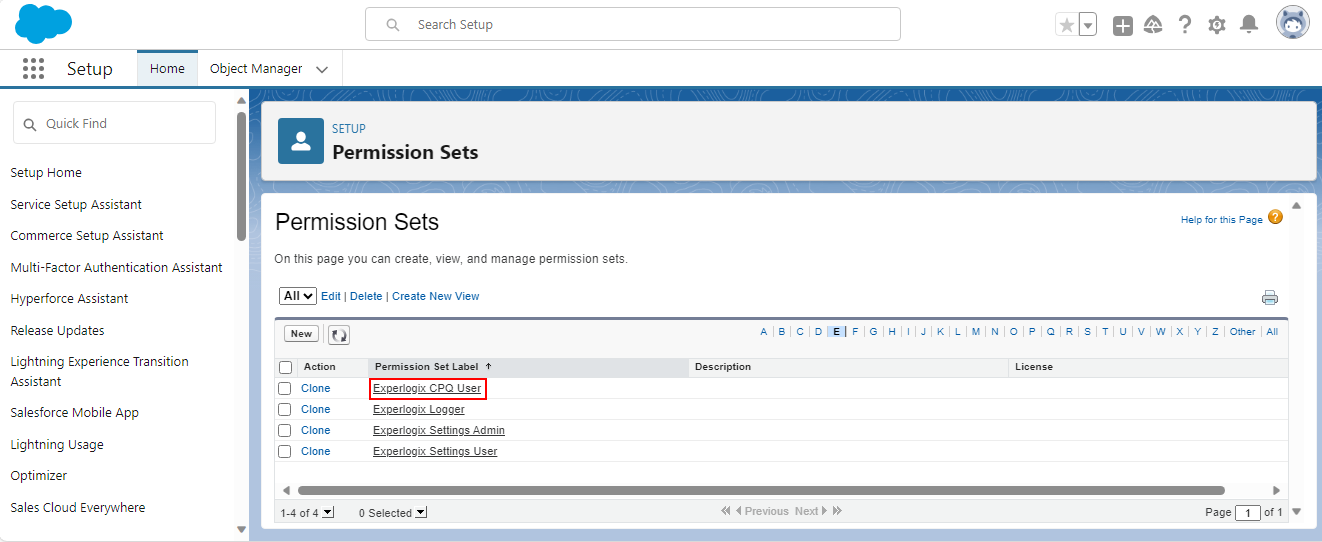The height and width of the screenshot is (542, 1322).
Task: Open the All list view dropdown
Action: pyautogui.click(x=298, y=296)
